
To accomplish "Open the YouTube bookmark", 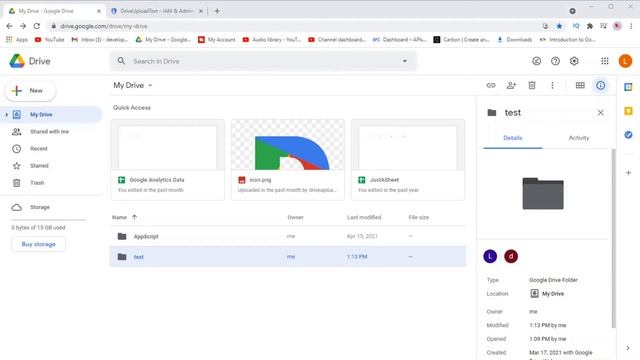I will pos(49,40).
